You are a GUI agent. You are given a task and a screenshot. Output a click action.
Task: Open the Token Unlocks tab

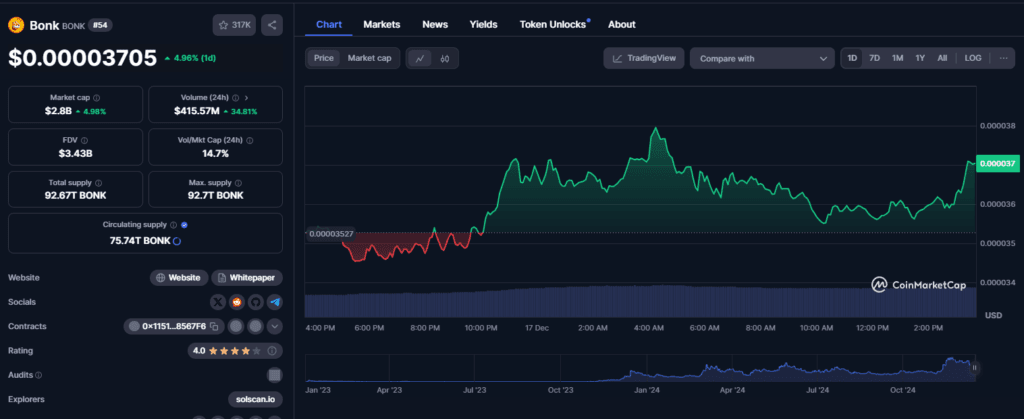coord(554,24)
